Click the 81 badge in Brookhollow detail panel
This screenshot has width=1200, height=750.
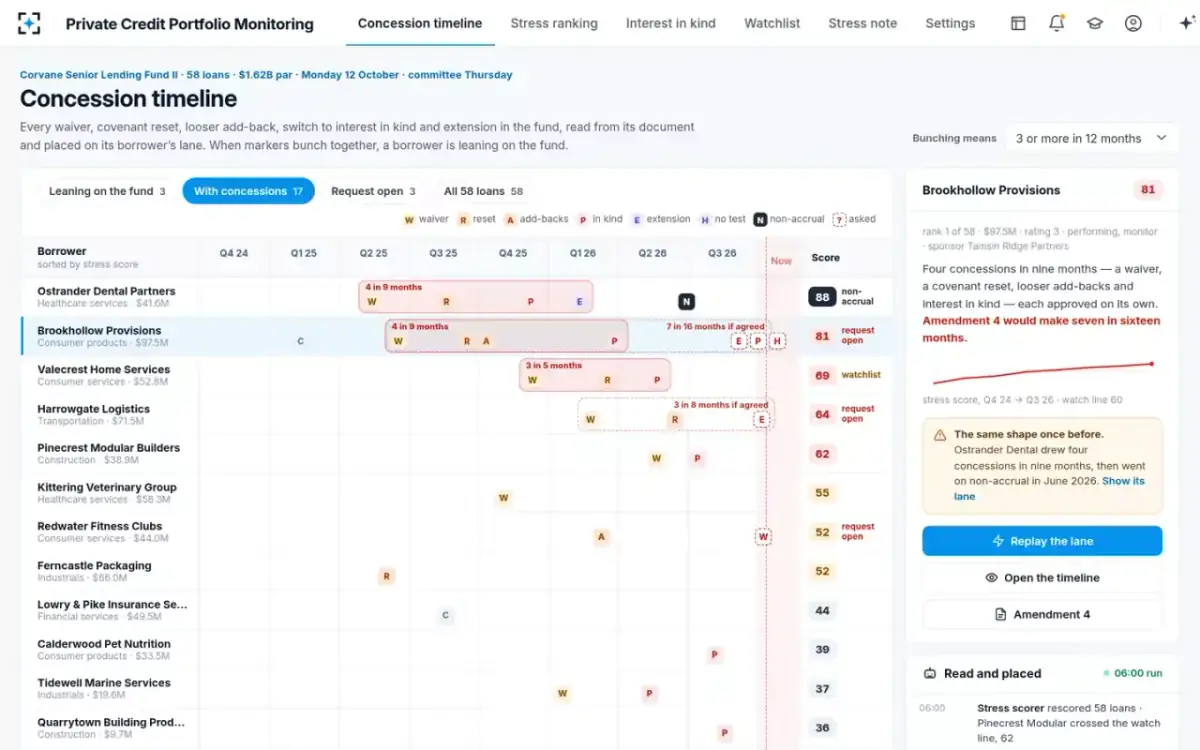1147,190
